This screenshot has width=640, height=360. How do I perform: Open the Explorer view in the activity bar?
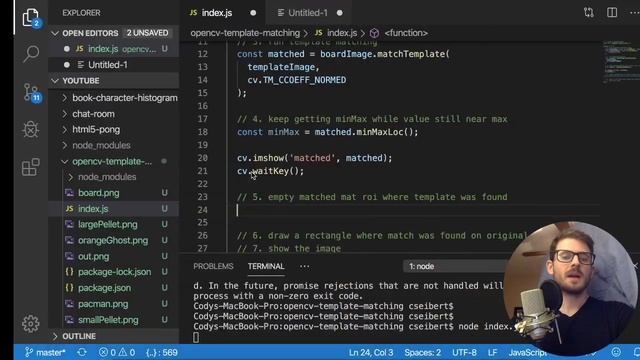tap(31, 18)
